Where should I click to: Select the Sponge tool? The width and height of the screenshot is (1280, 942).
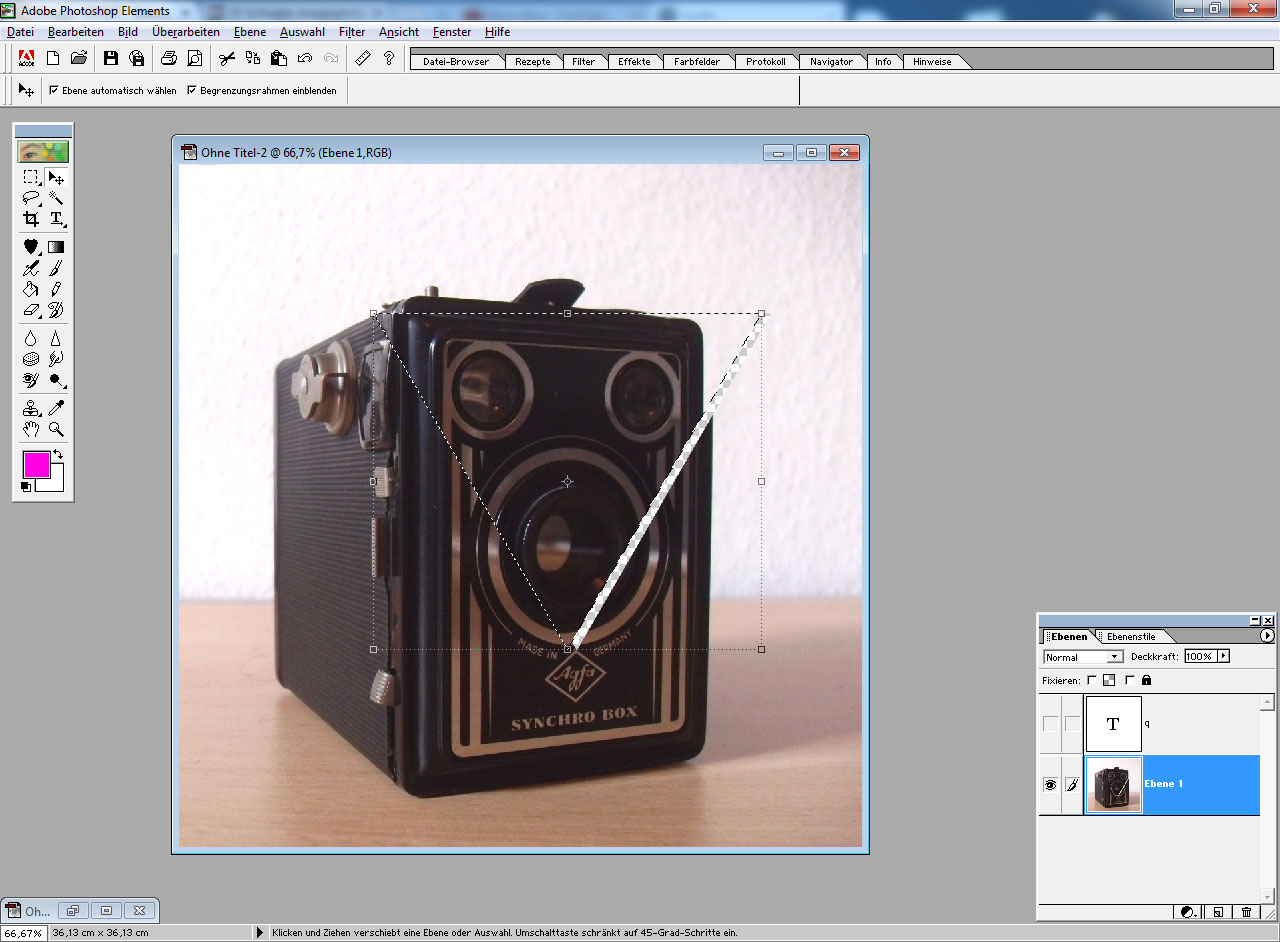(31, 359)
